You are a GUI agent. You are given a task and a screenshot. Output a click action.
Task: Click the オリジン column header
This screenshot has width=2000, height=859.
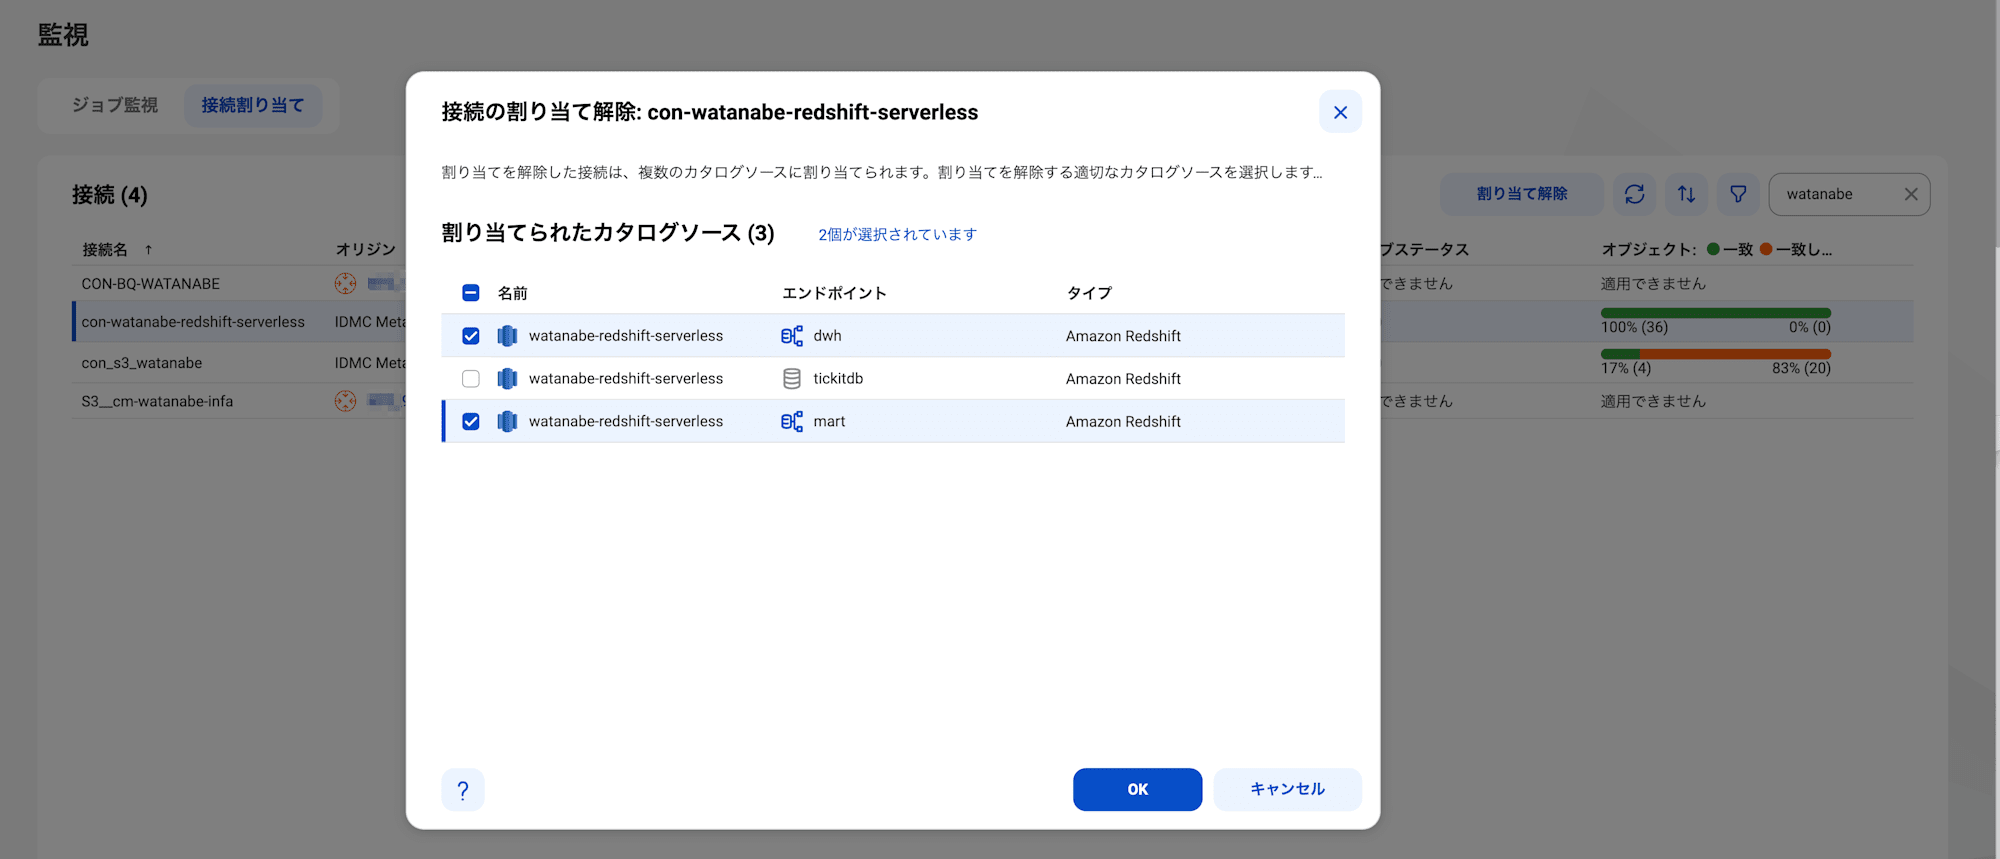(365, 249)
